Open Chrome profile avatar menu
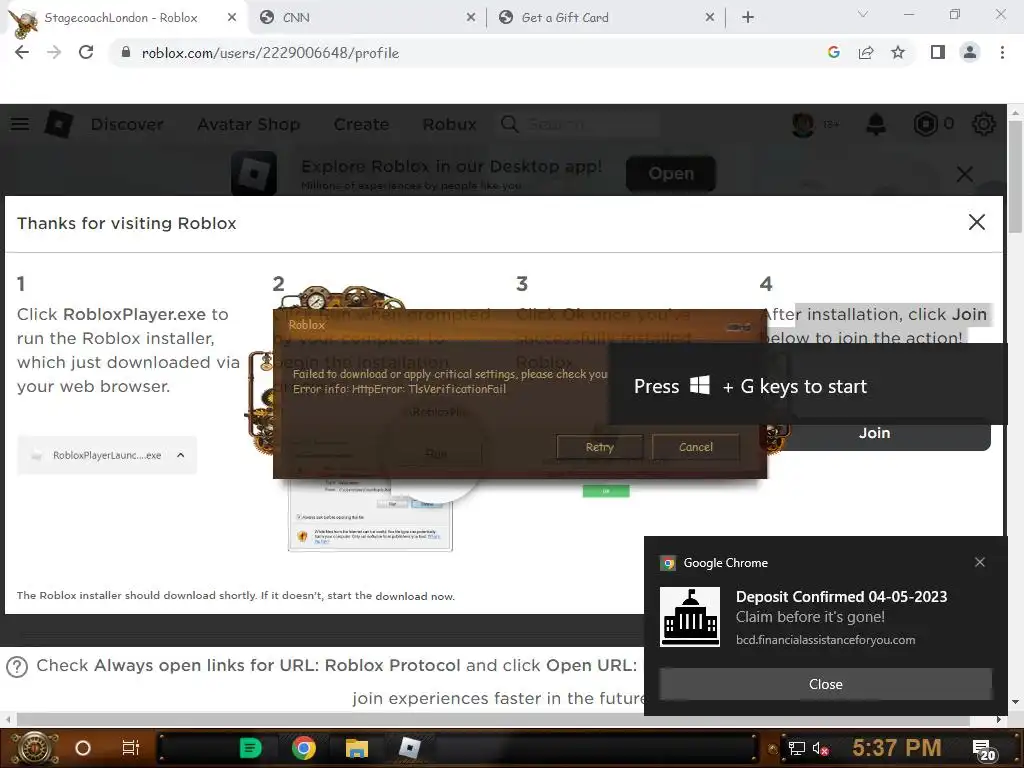This screenshot has height=768, width=1024. coord(970,53)
